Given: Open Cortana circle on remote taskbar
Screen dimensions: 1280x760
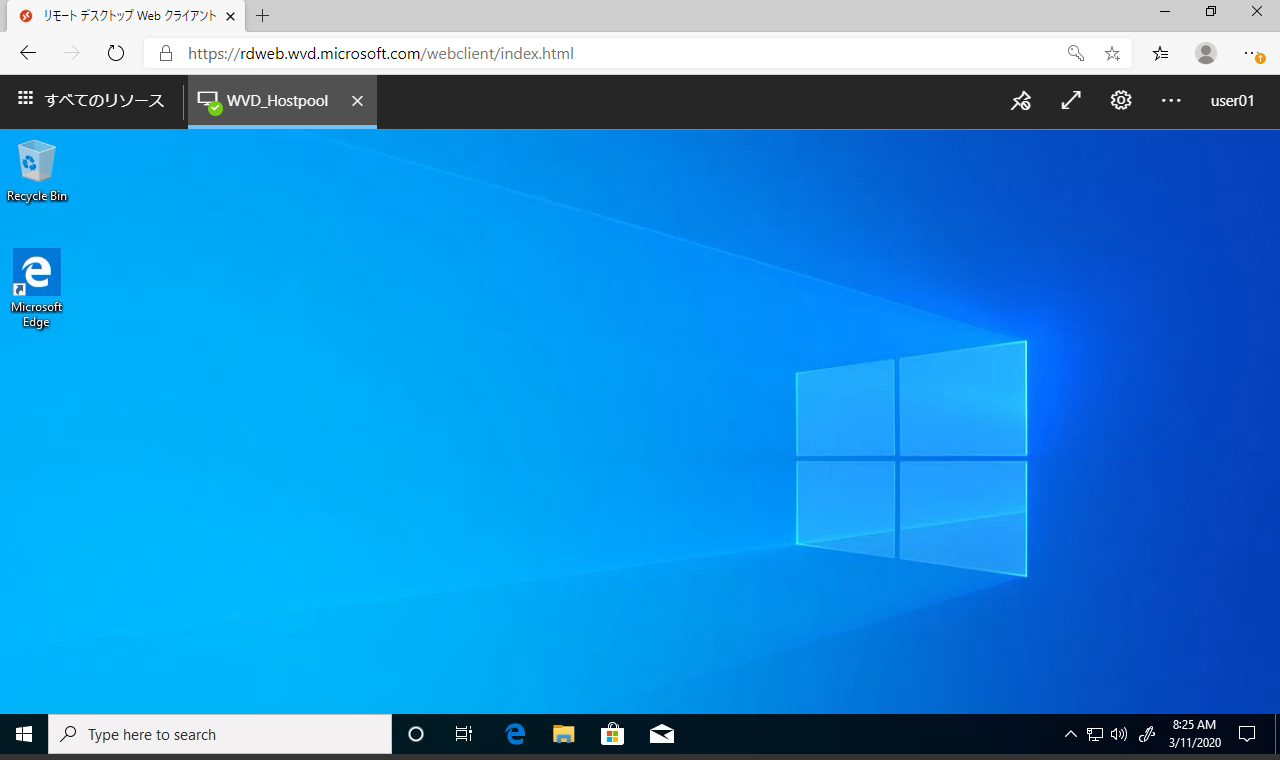Looking at the screenshot, I should (416, 734).
